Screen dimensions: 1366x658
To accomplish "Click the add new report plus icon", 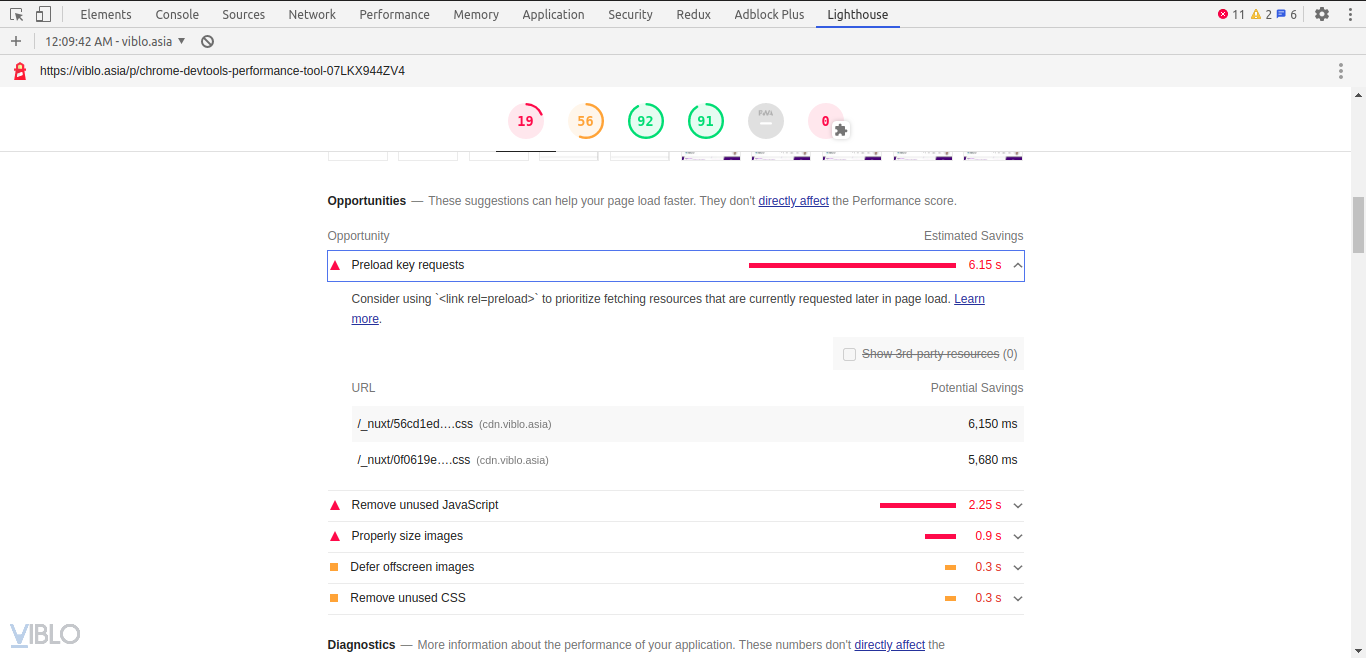I will (16, 41).
